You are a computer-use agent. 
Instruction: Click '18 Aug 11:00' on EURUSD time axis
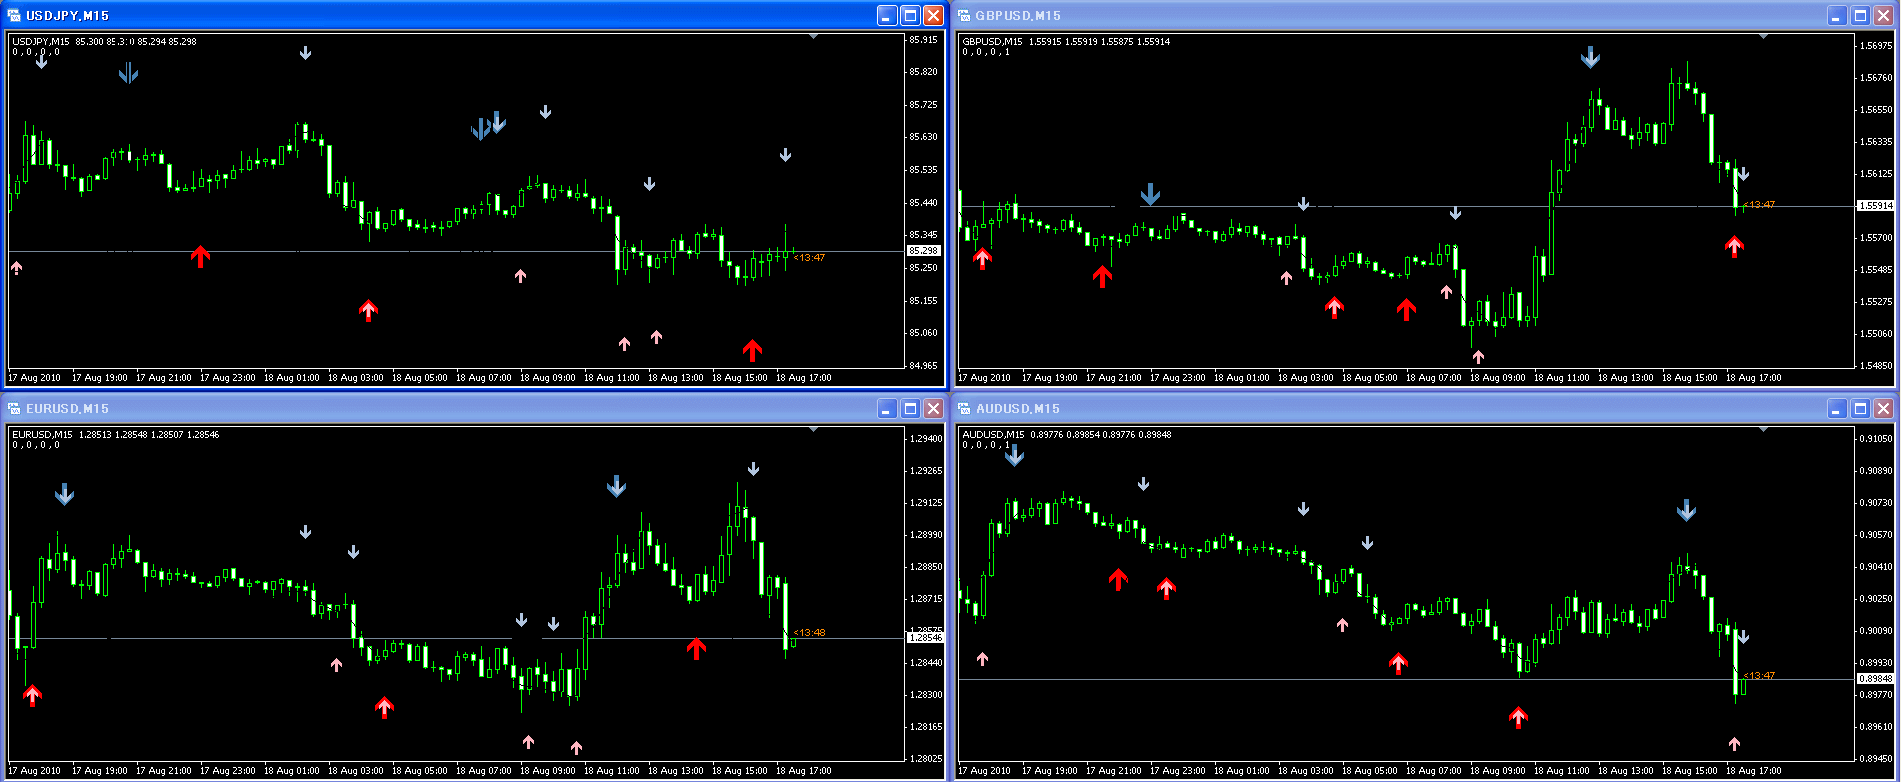tap(612, 771)
